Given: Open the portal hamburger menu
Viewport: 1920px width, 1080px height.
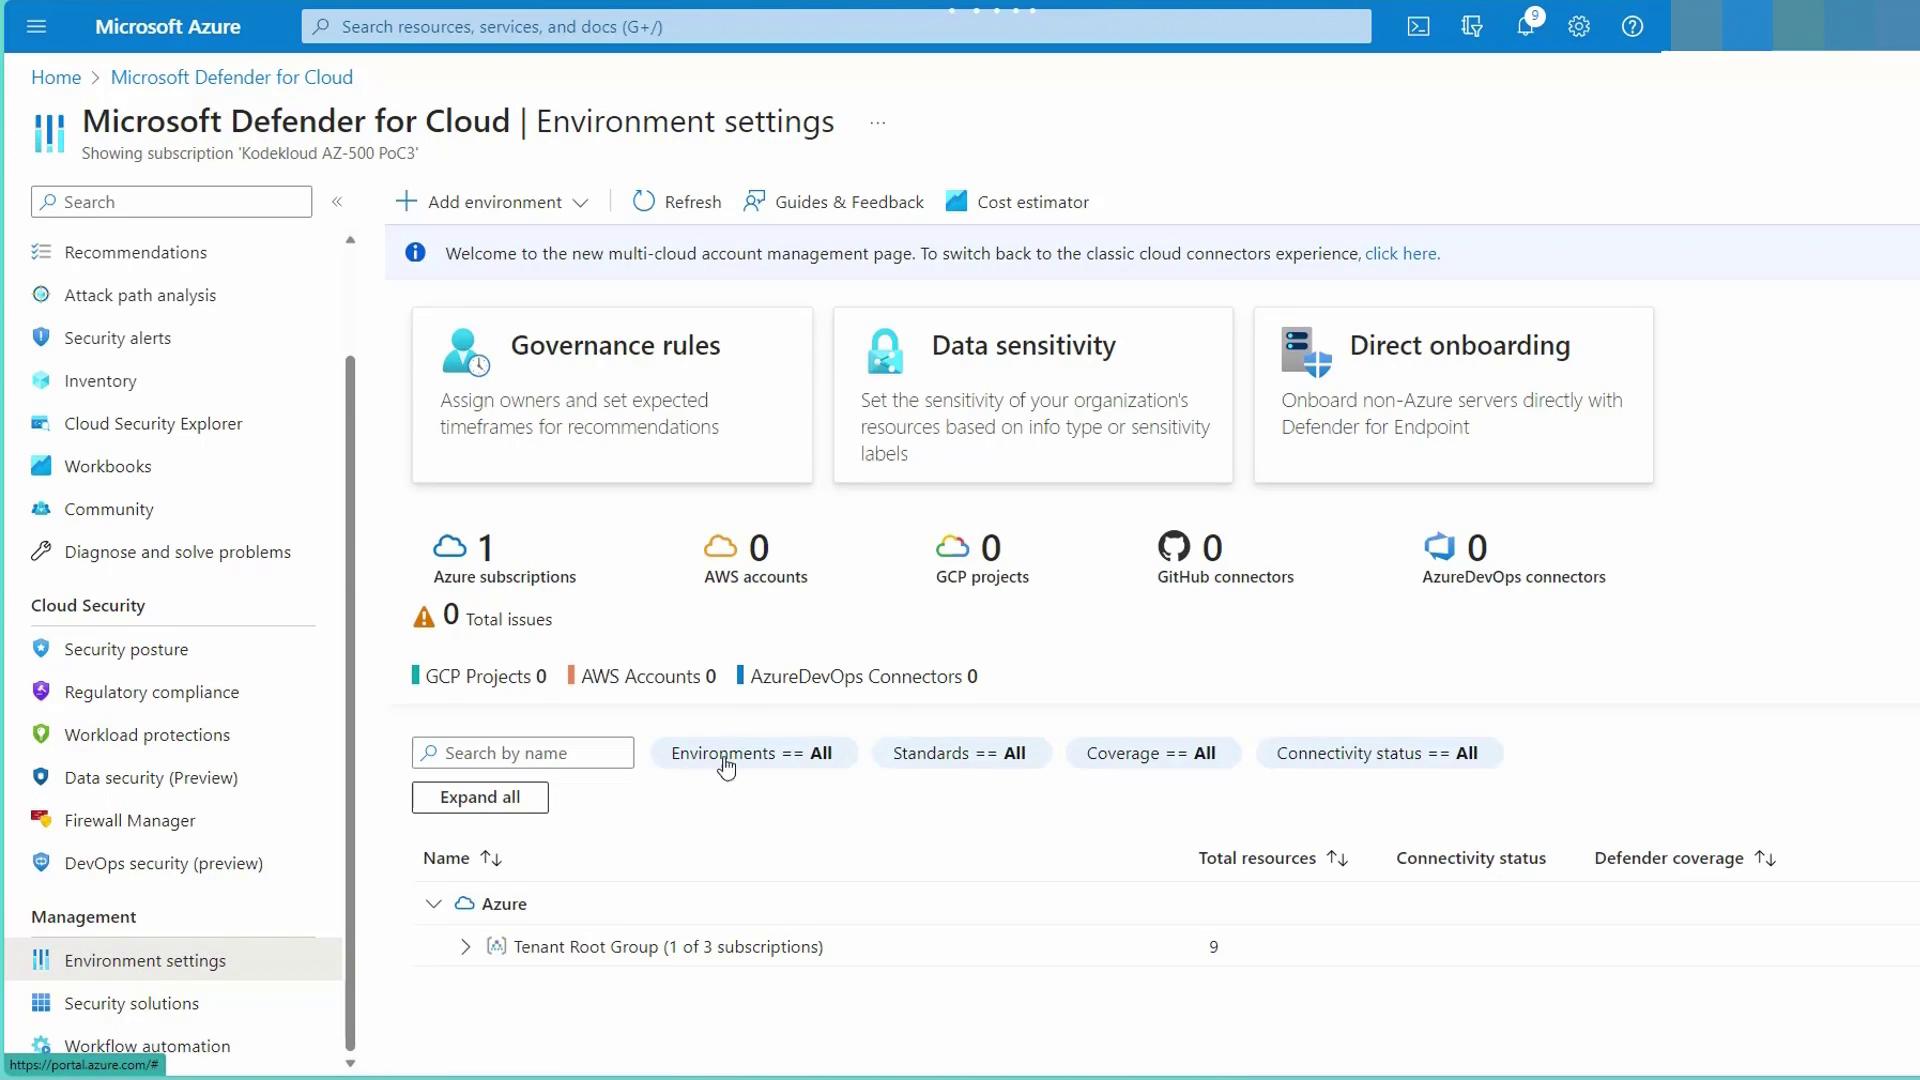Looking at the screenshot, I should pos(37,27).
